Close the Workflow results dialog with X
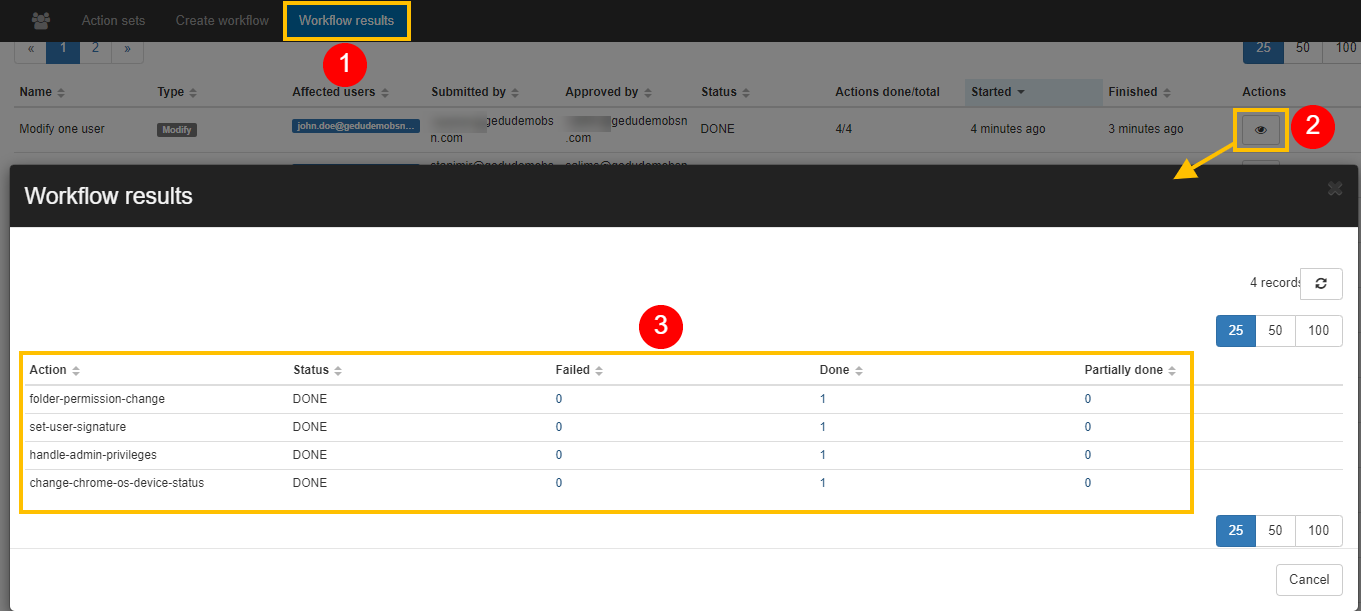This screenshot has height=611, width=1361. 1334,189
